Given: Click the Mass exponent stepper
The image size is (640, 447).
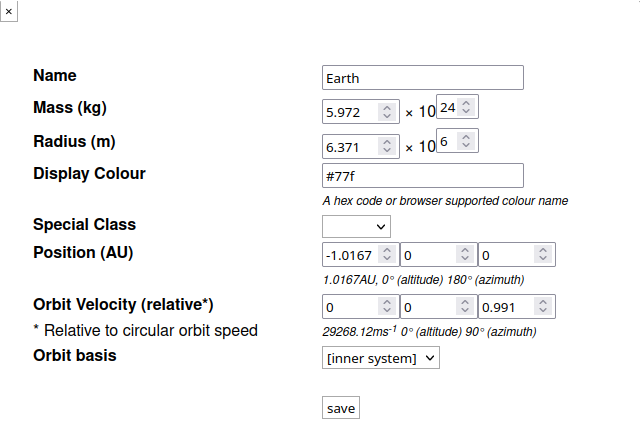Looking at the screenshot, I should coord(466,107).
